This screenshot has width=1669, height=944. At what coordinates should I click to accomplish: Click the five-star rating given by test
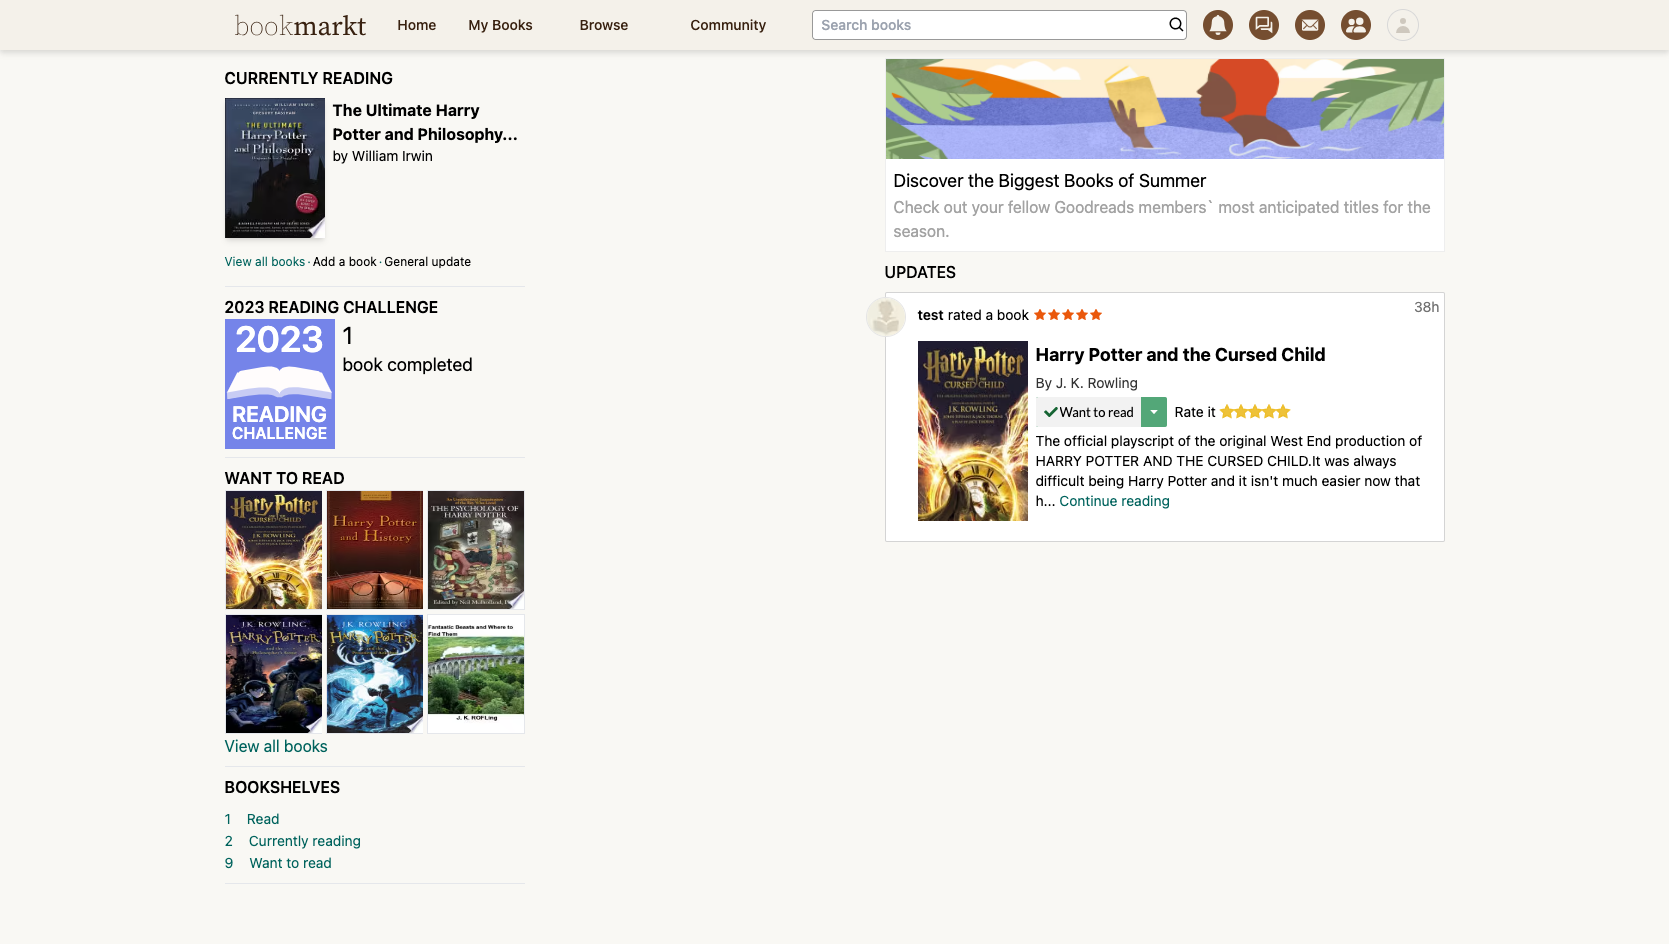pos(1067,315)
